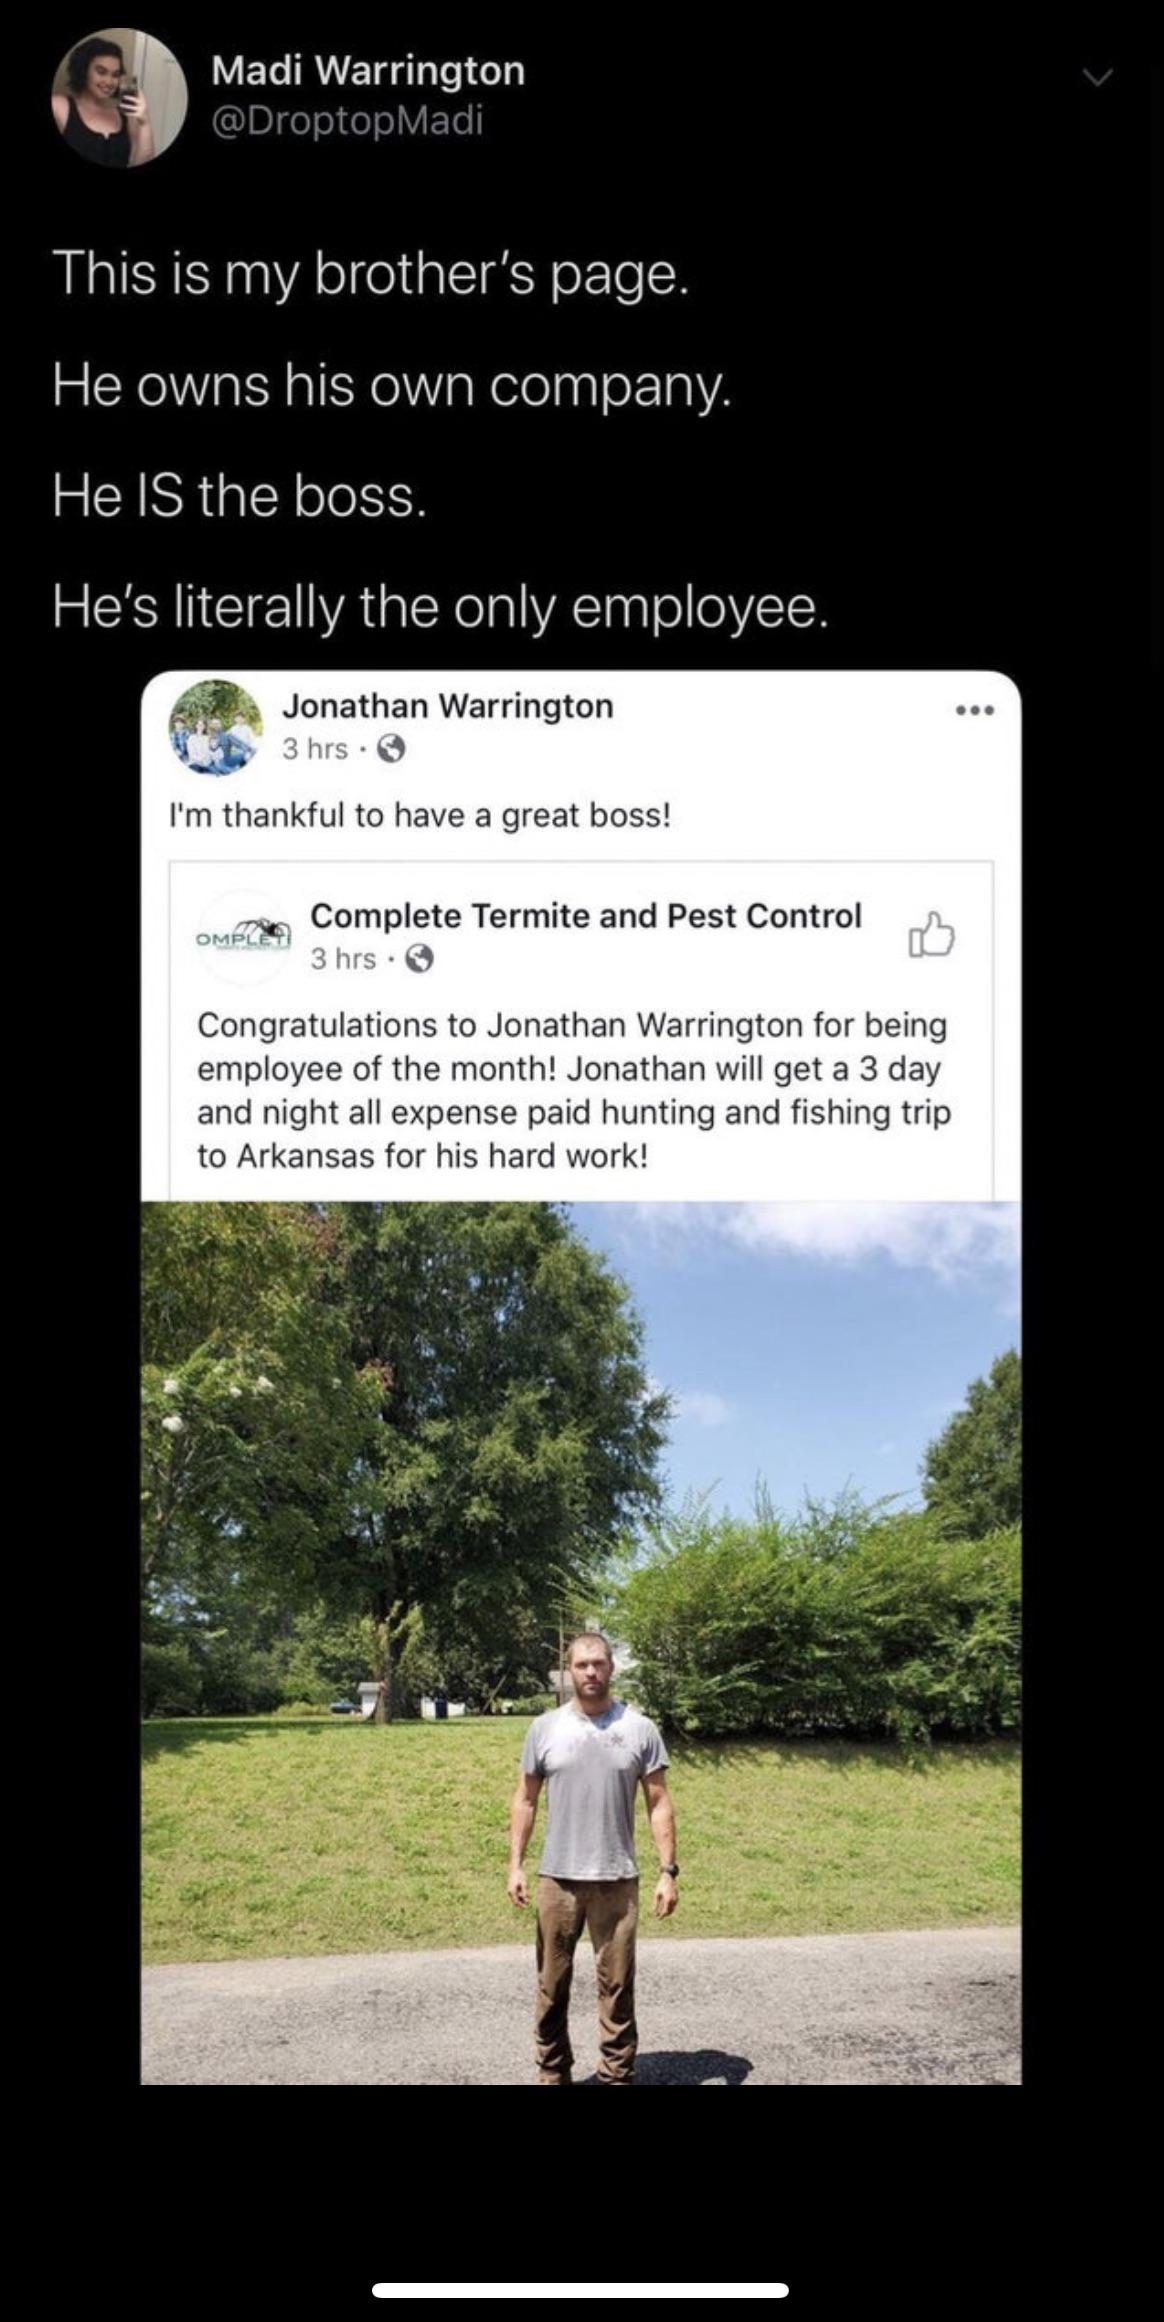Open the photo of the man standing outdoors
This screenshot has height=2322, width=1164.
[581, 1644]
